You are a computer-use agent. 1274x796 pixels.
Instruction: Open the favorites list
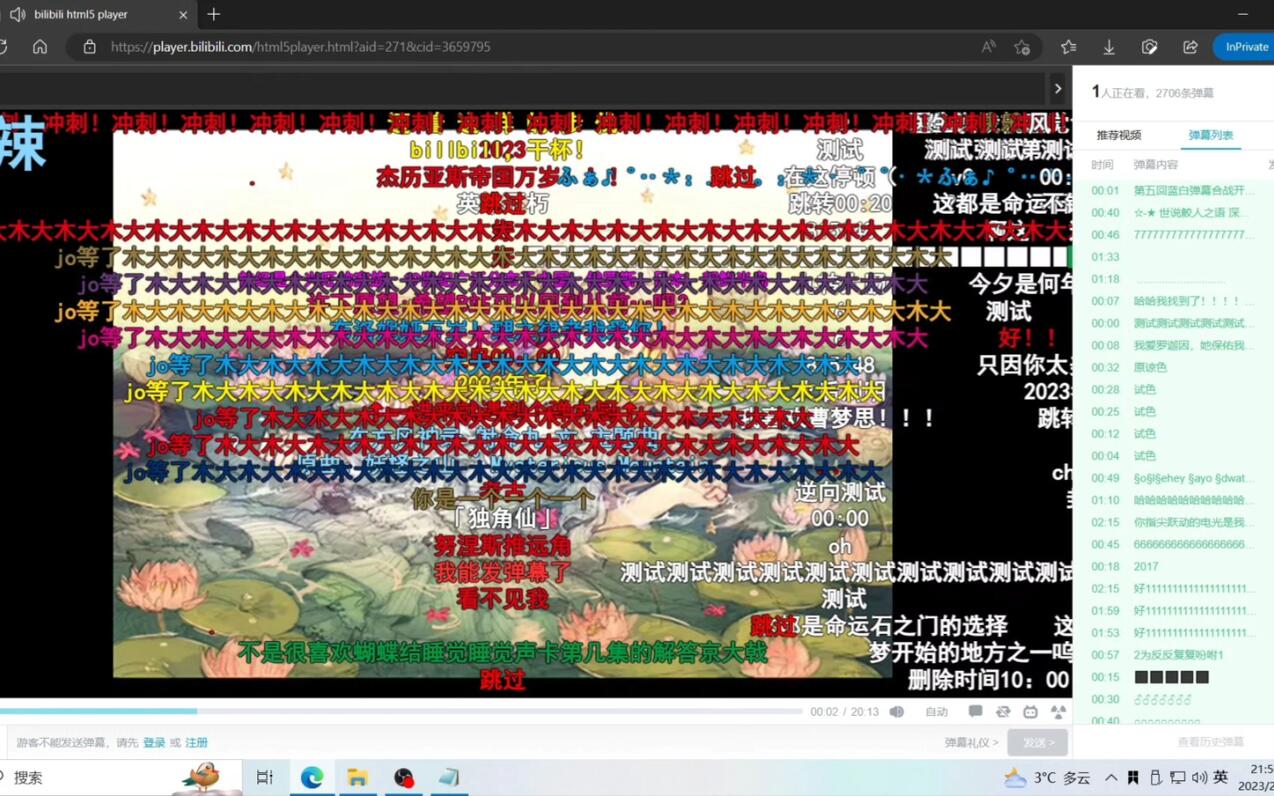(x=1068, y=47)
